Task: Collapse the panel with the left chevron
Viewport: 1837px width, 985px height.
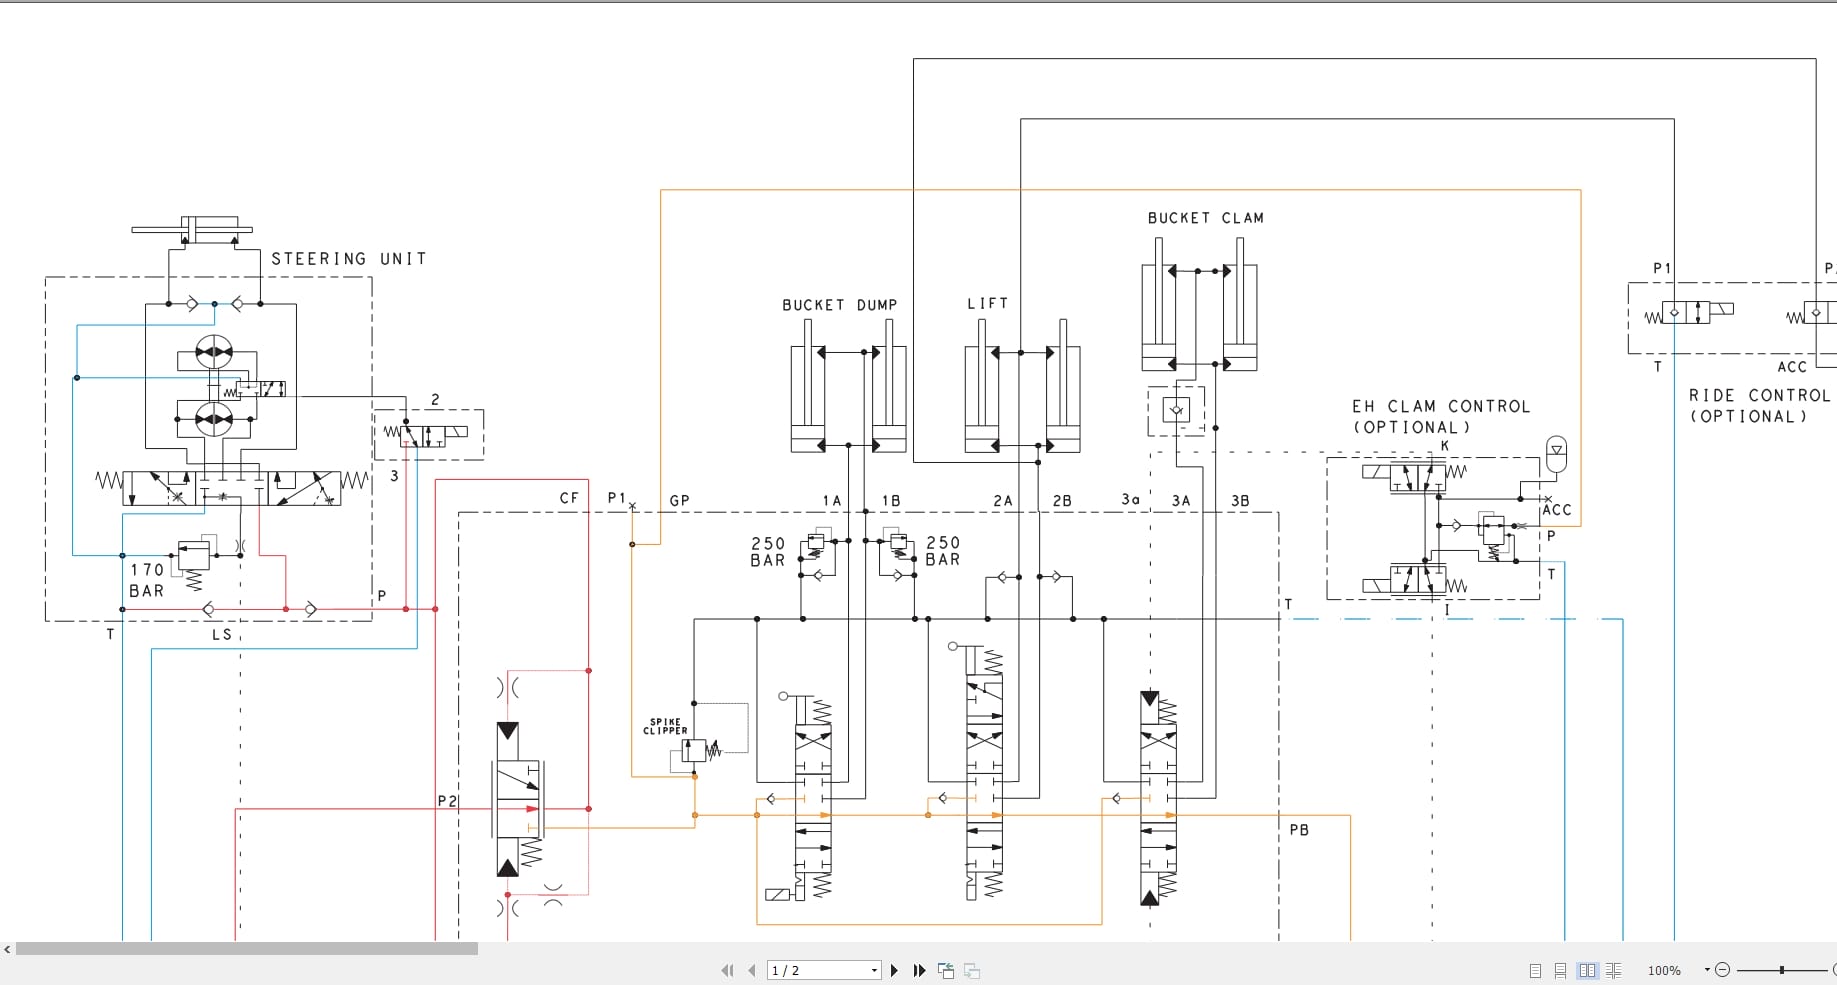Action: 8,951
